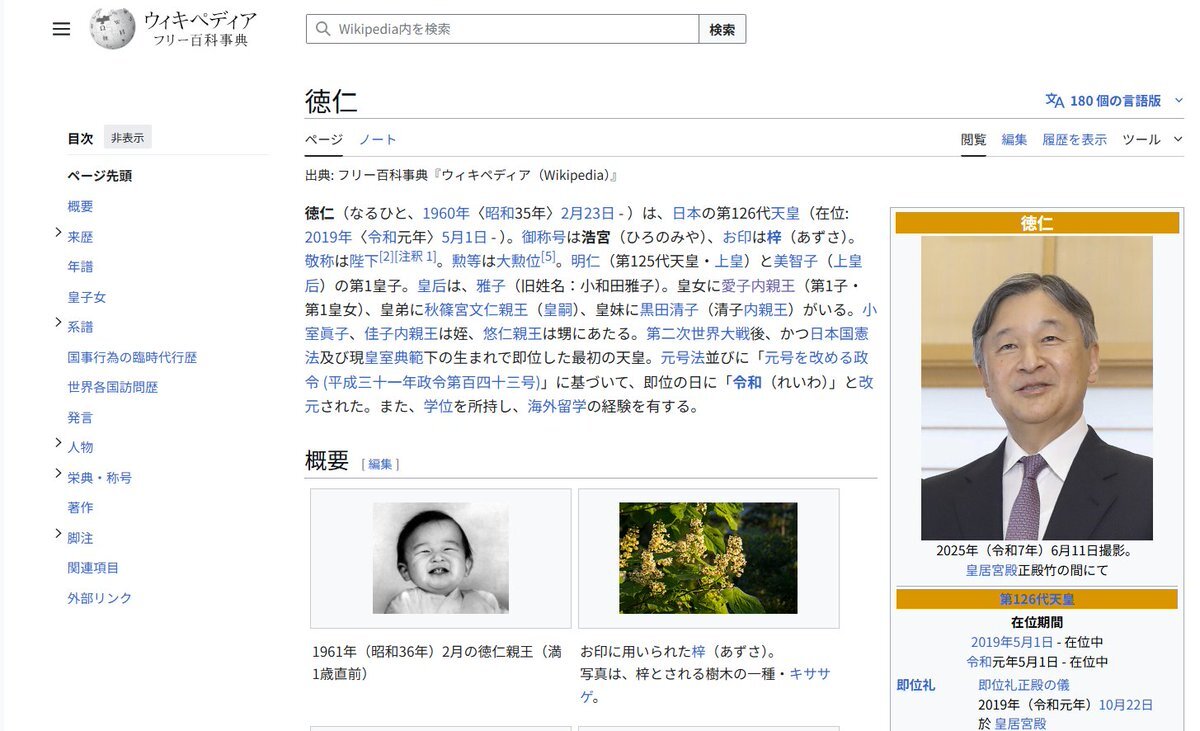Image resolution: width=1200 pixels, height=731 pixels.
Task: Expand the 脚注 section in contents
Action: (58, 534)
